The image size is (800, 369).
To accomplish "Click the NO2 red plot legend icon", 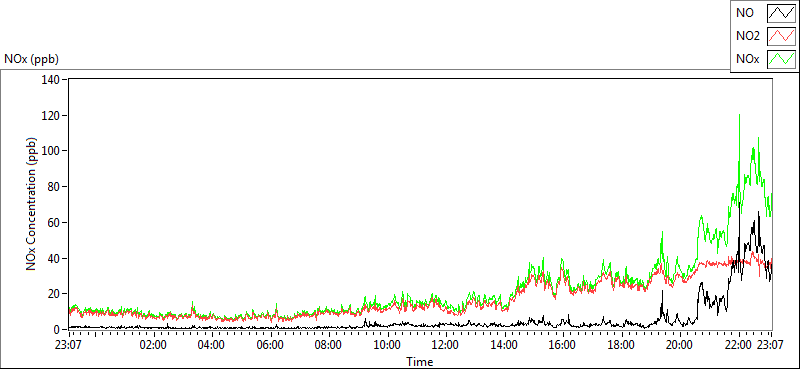I will (781, 36).
